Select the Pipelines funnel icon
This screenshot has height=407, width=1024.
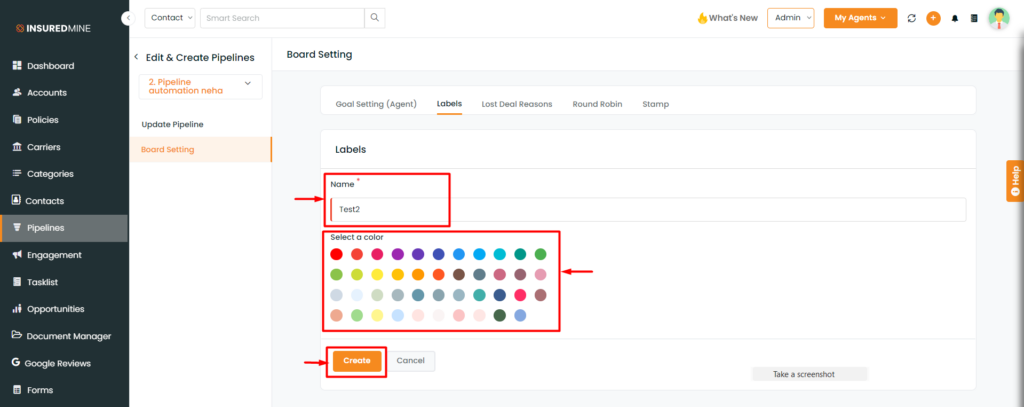17,228
